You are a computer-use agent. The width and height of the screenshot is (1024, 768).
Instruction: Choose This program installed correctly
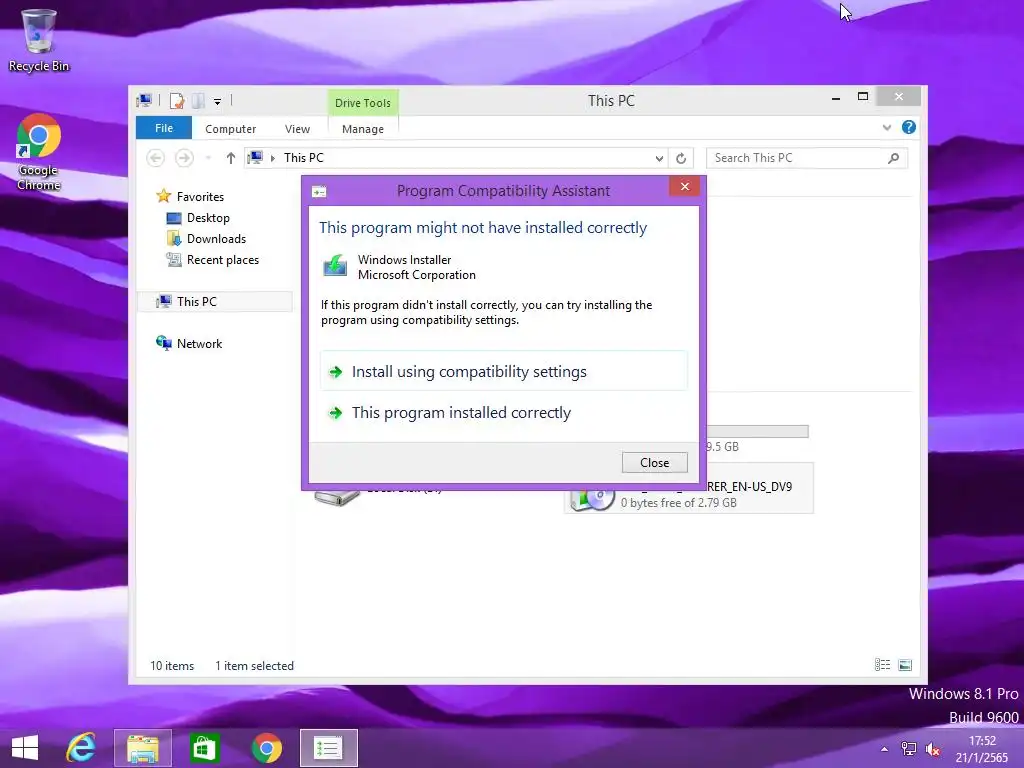tap(504, 412)
